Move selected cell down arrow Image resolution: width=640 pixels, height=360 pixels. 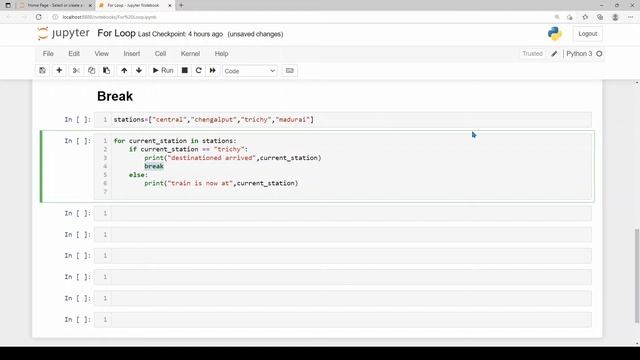coord(139,71)
